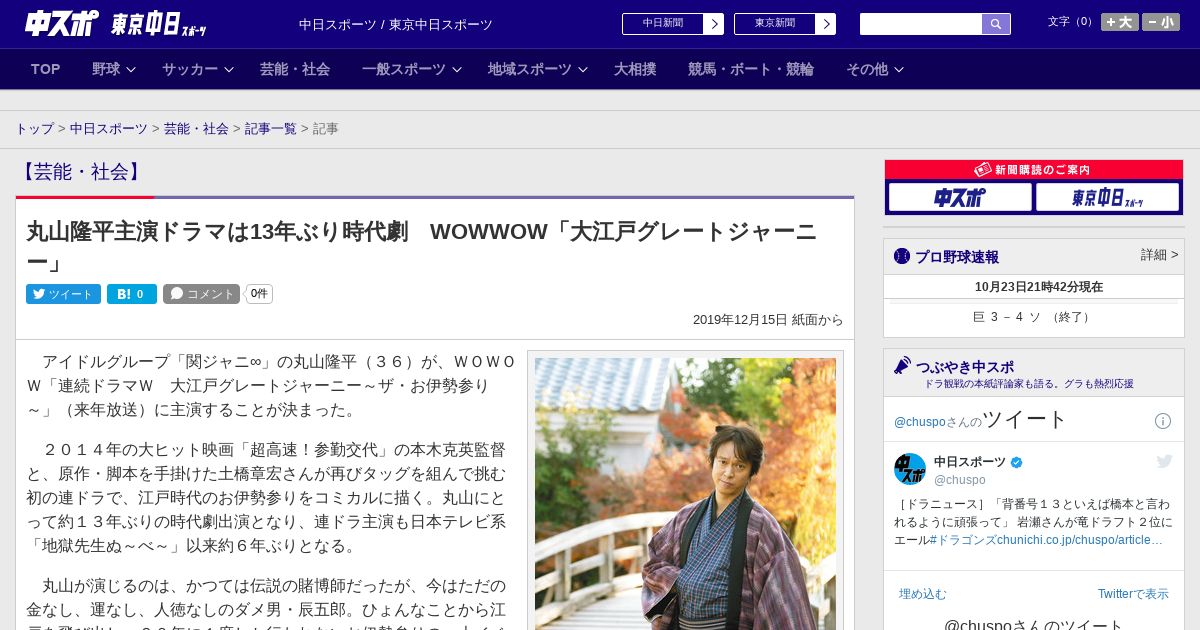Click the Twitter bird icon in the tweet
This screenshot has height=630, width=1200.
pyautogui.click(x=1164, y=461)
